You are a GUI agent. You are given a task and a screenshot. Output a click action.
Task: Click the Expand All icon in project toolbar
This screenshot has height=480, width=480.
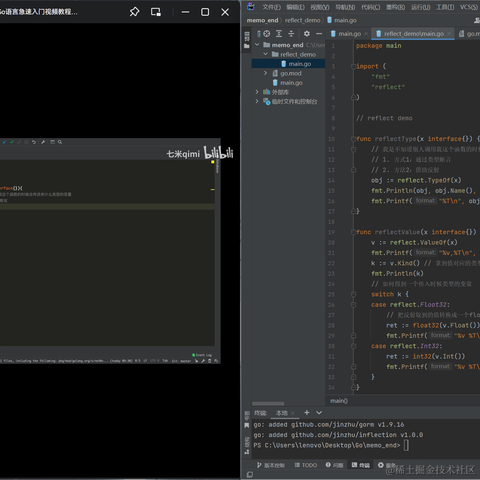click(x=279, y=34)
